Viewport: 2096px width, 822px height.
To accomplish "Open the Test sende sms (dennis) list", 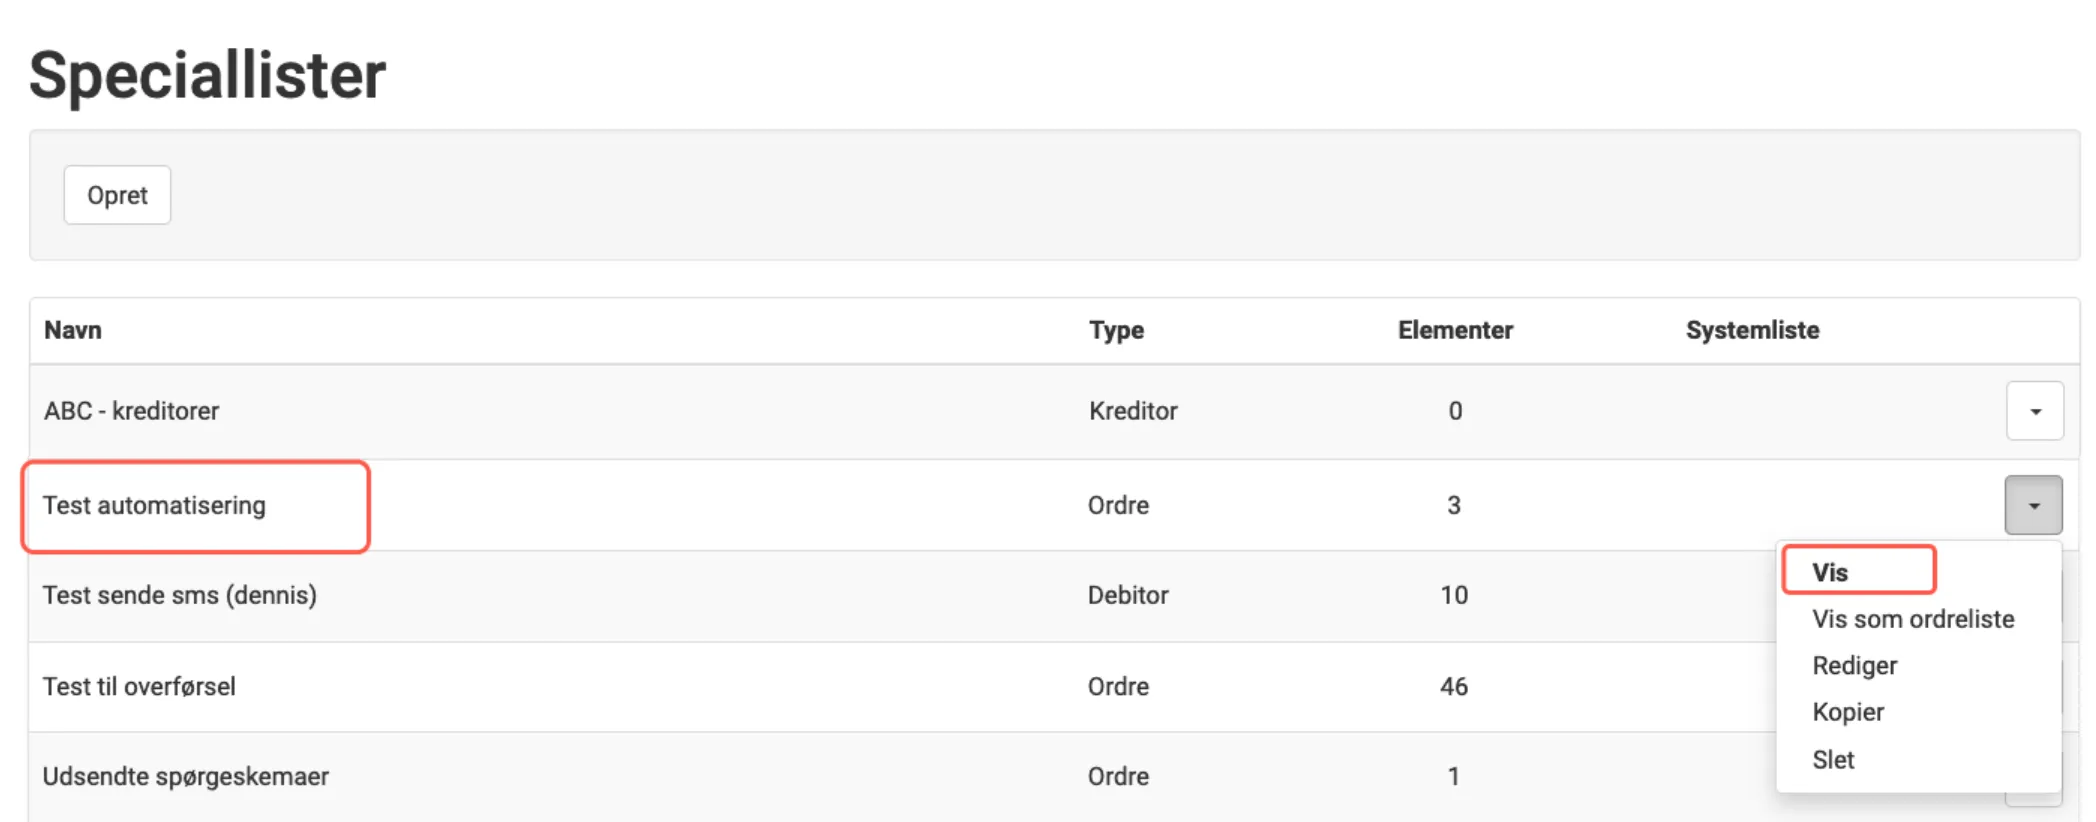I will pyautogui.click(x=180, y=595).
